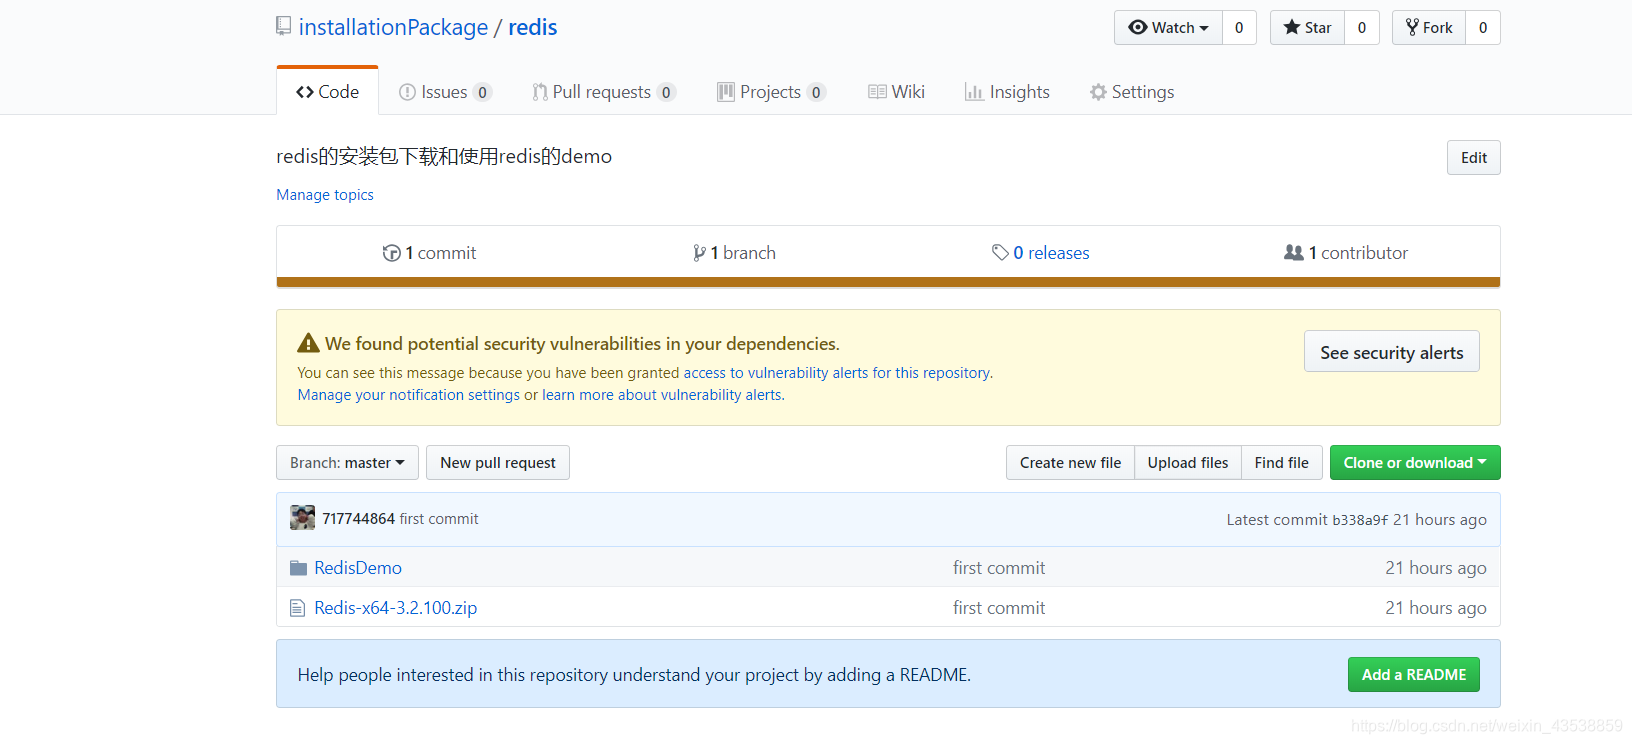The width and height of the screenshot is (1632, 744).
Task: Open the Settings tab
Action: 1132,92
